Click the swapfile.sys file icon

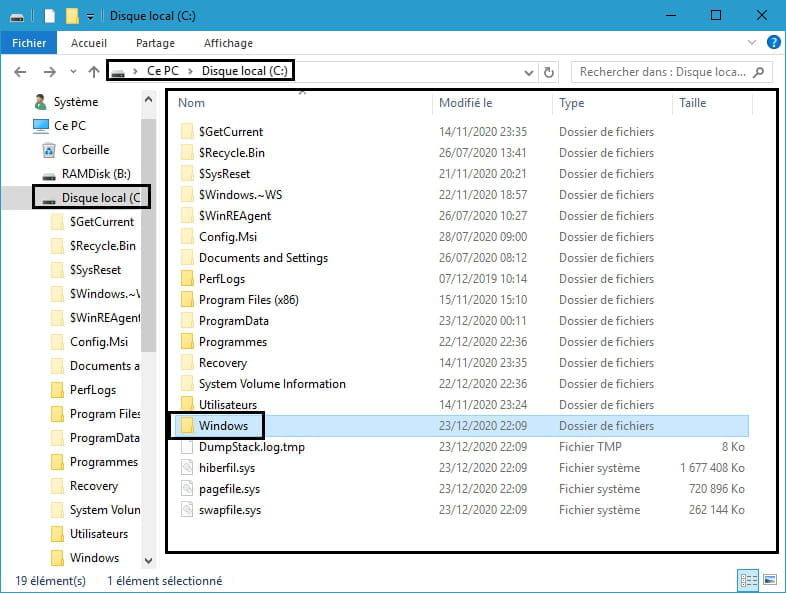[x=187, y=510]
